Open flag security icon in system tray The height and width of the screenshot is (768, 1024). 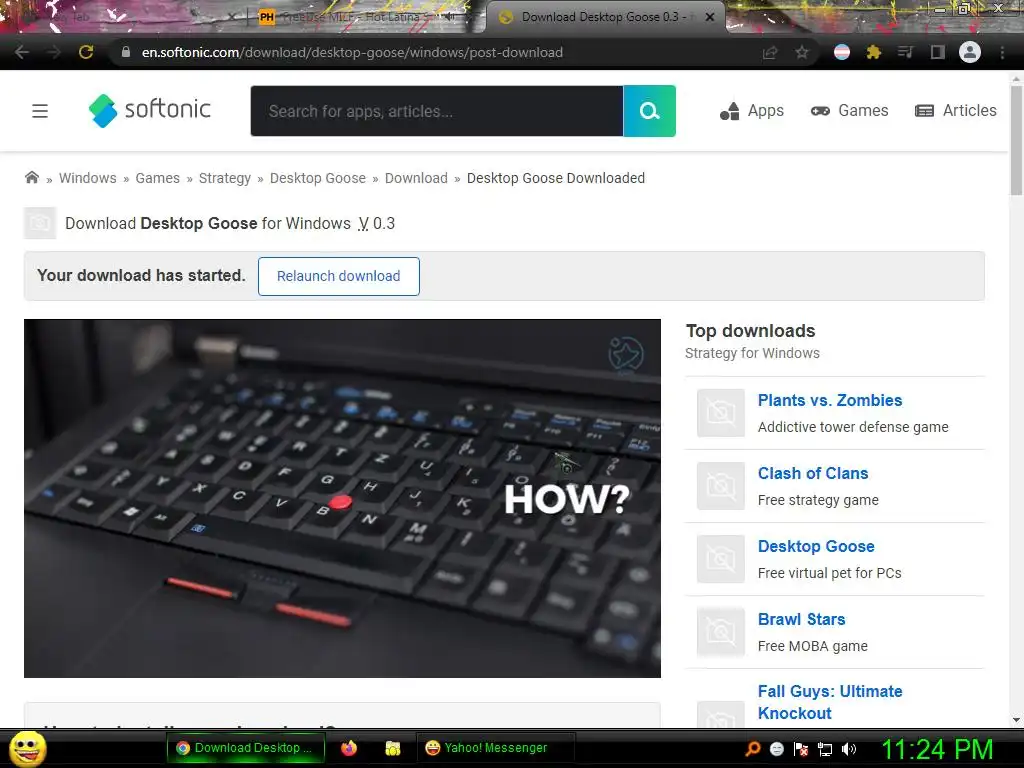[x=801, y=749]
